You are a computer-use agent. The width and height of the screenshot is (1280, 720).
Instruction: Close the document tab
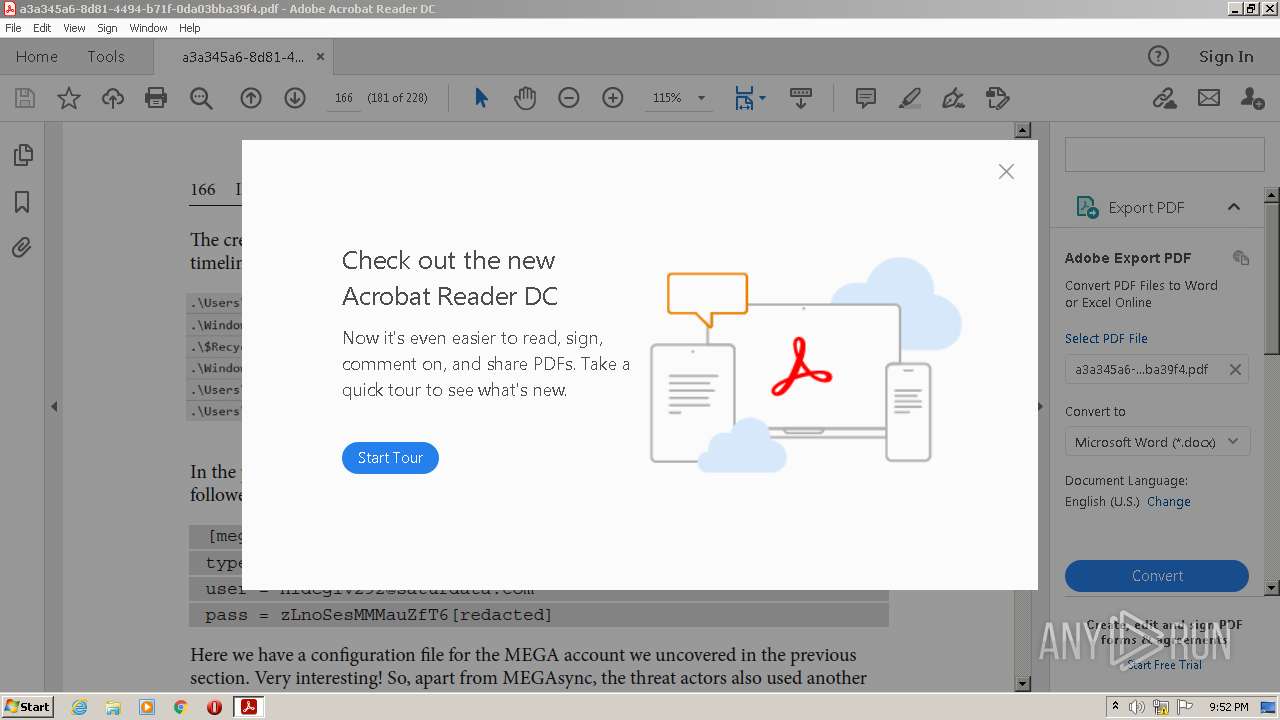321,57
